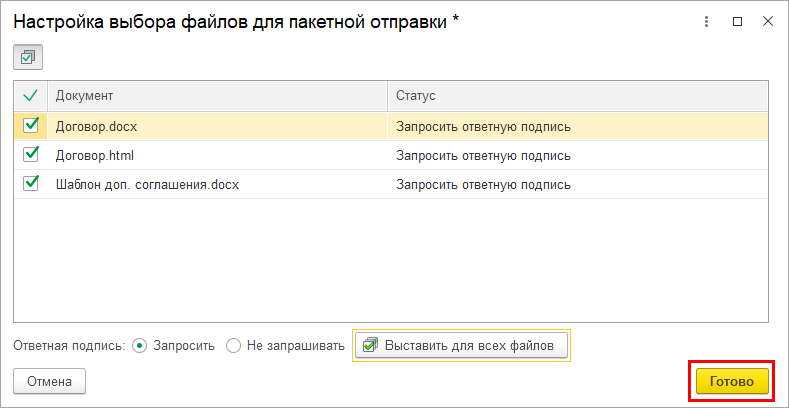Image resolution: width=789 pixels, height=408 pixels.
Task: Click status cell of Договор.html row
Action: point(483,156)
